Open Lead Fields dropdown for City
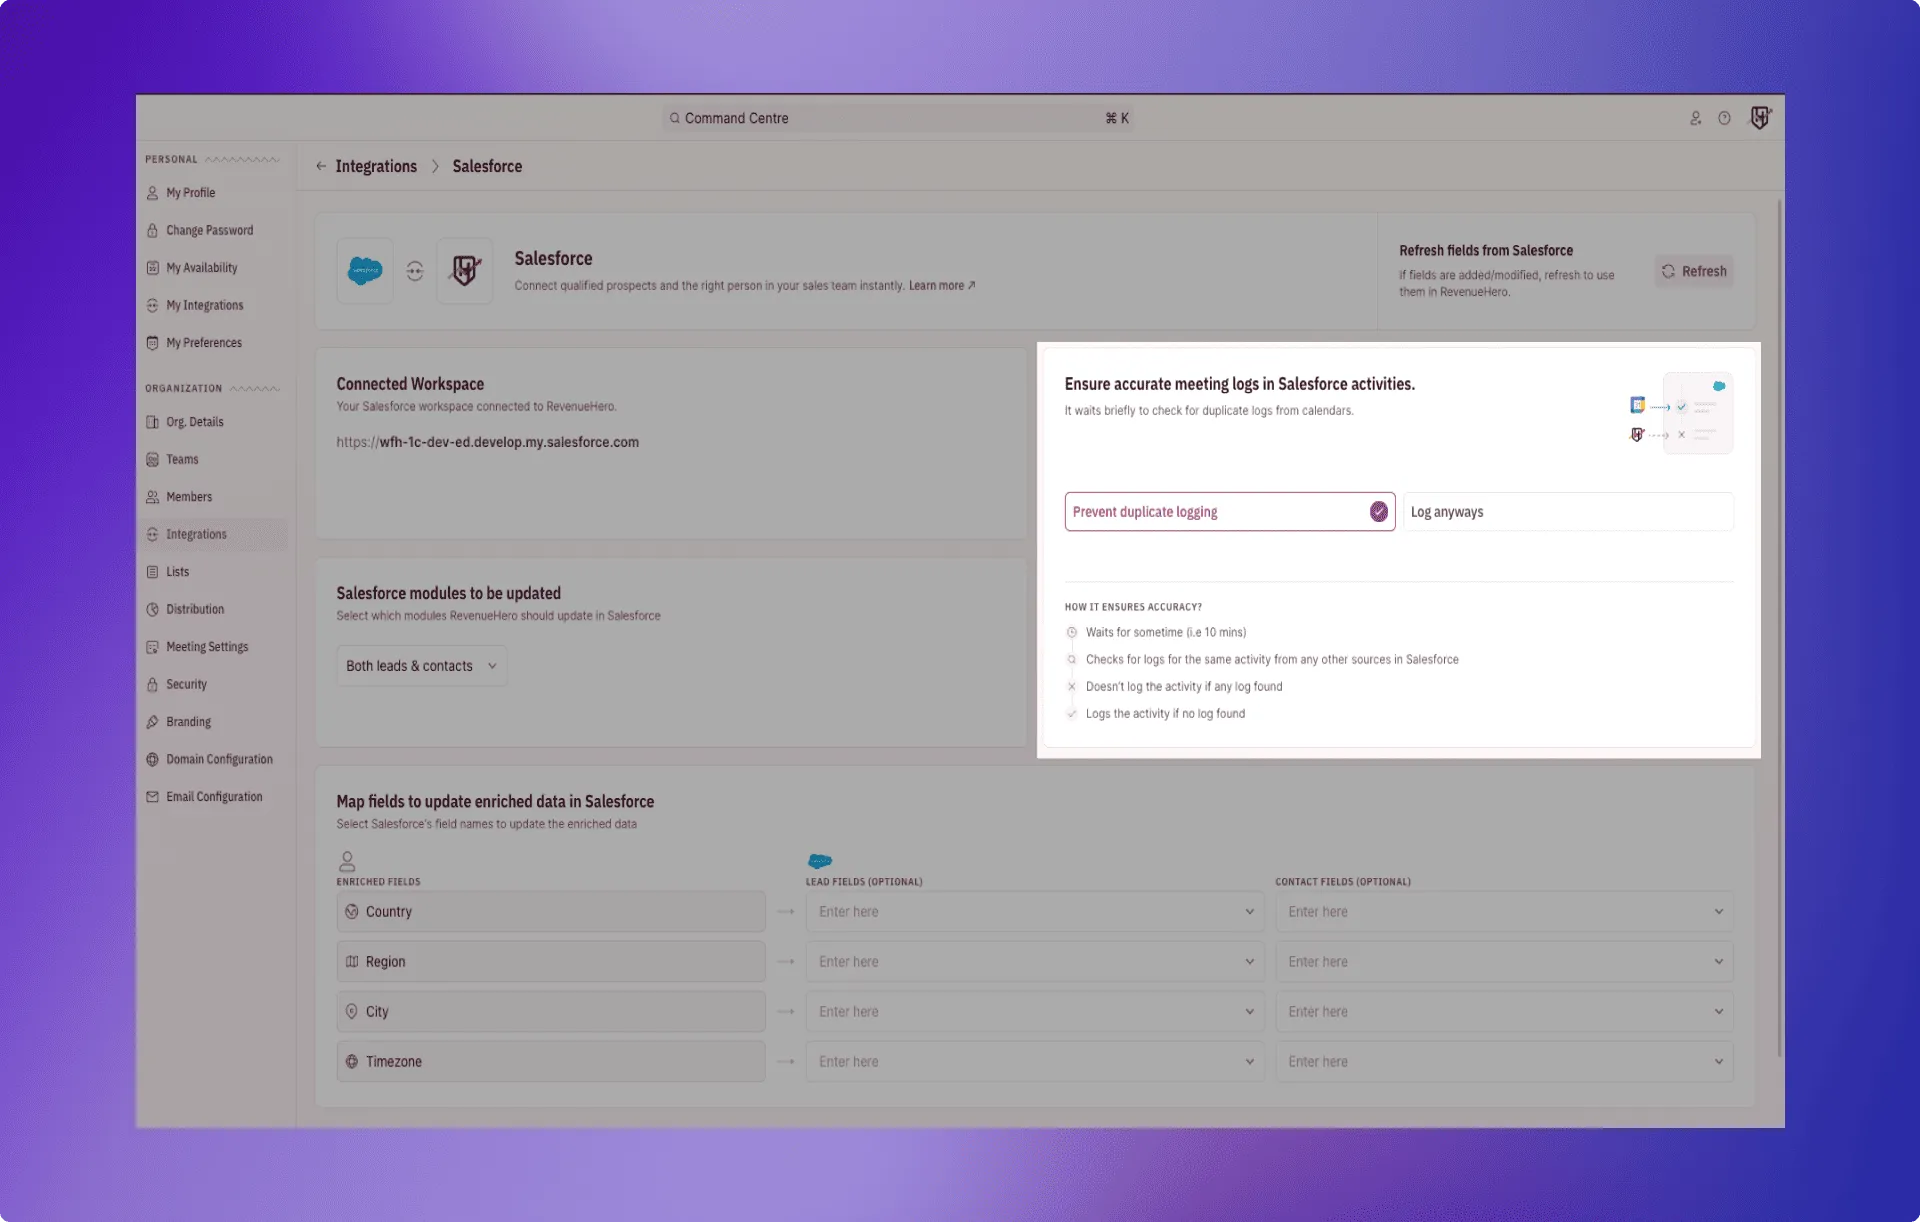The width and height of the screenshot is (1920, 1222). click(x=1034, y=1011)
